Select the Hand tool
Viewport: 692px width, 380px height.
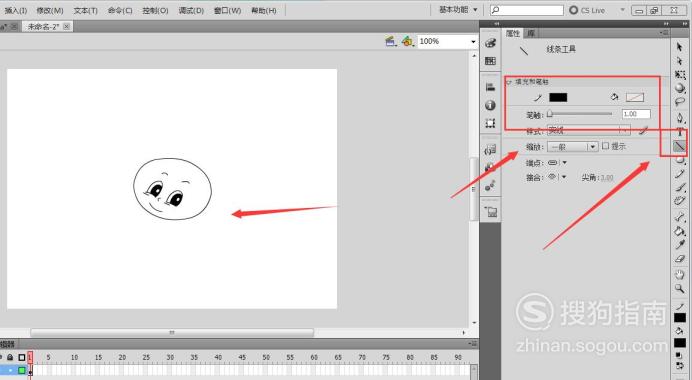click(x=680, y=275)
